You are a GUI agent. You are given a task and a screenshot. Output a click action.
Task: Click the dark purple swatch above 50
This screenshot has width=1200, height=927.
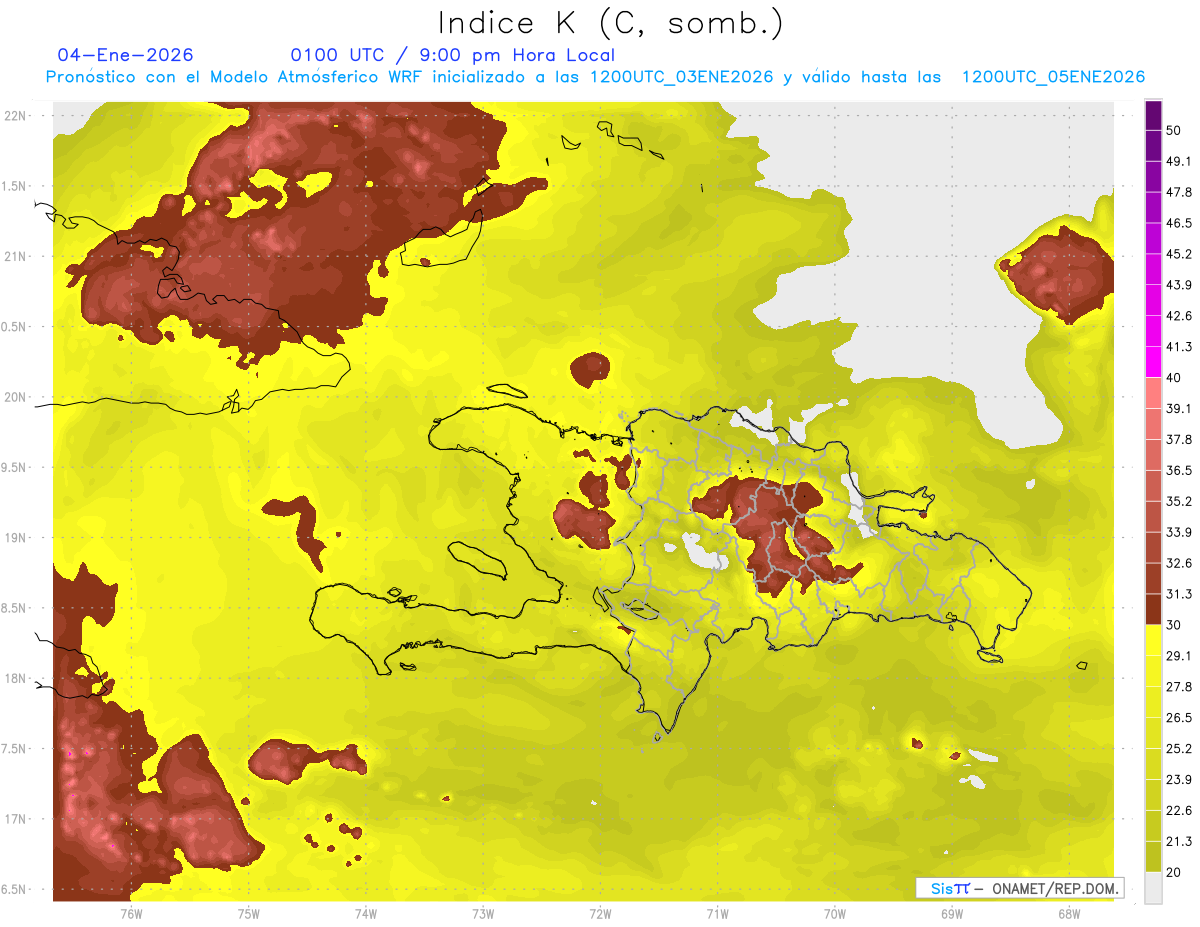pyautogui.click(x=1153, y=114)
